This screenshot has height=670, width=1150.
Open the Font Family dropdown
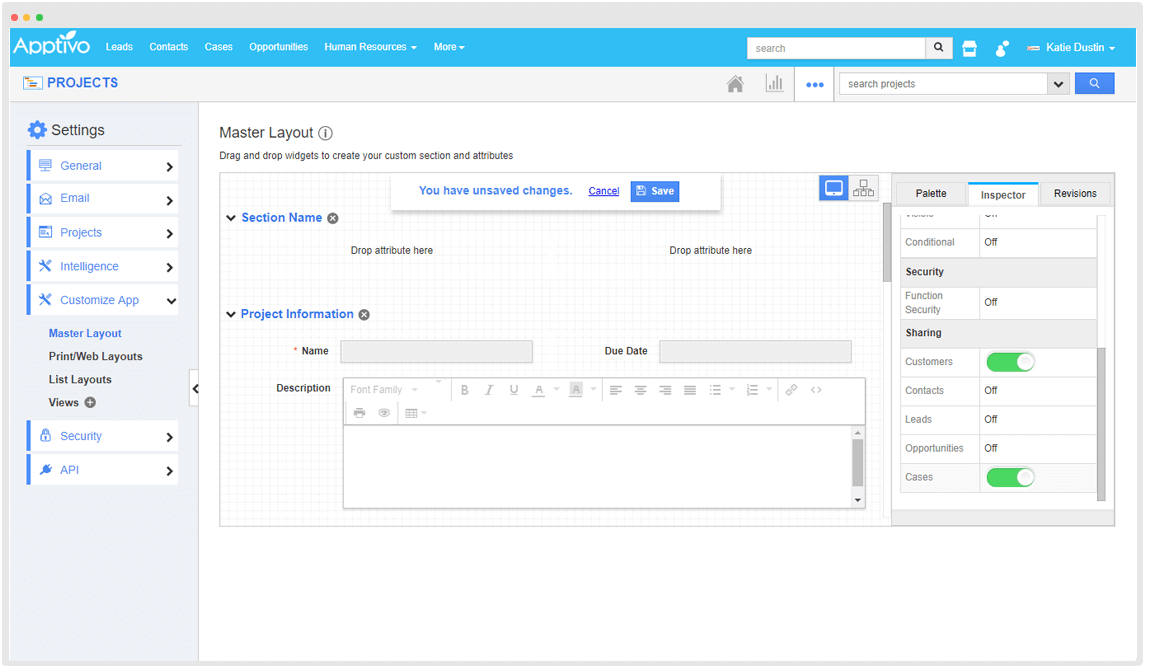click(x=384, y=390)
